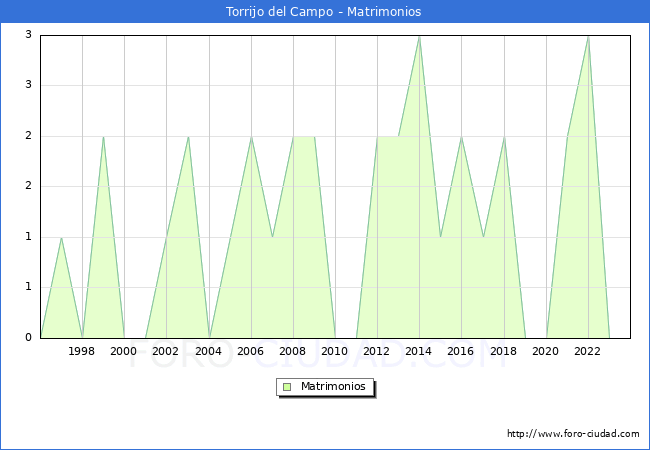
Task: Click the 1998 x-axis label
Action: 81,351
